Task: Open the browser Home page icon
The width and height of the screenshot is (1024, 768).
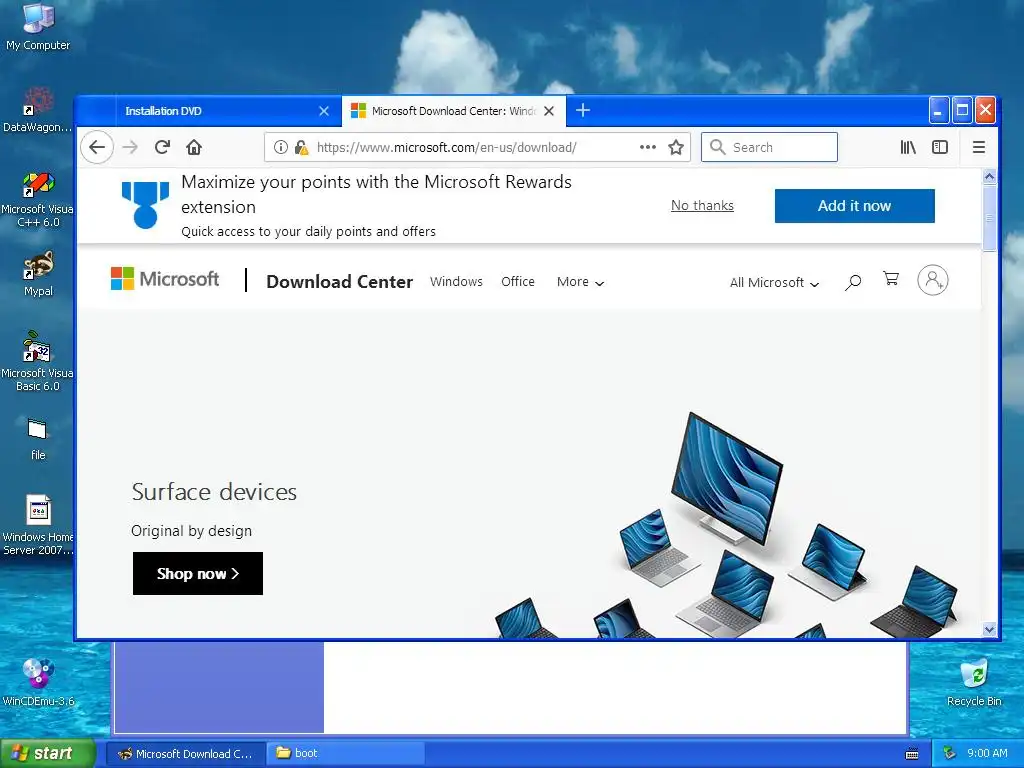Action: (194, 147)
